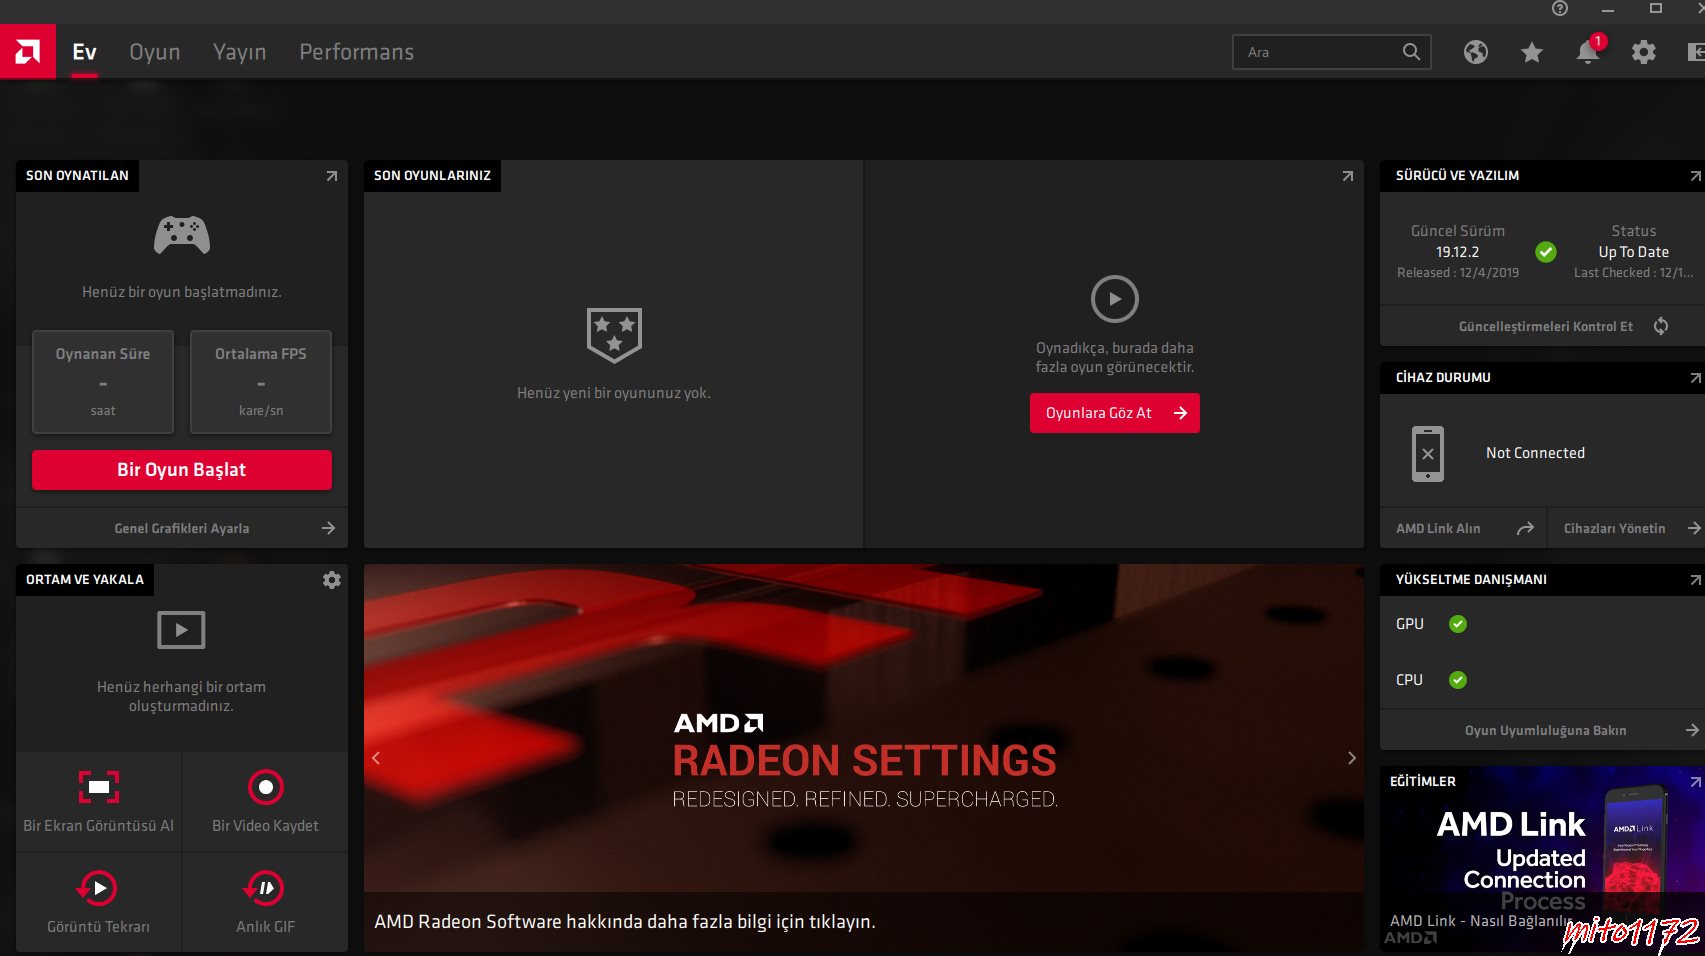Click the star shield badge icon
The image size is (1705, 956).
tap(614, 335)
